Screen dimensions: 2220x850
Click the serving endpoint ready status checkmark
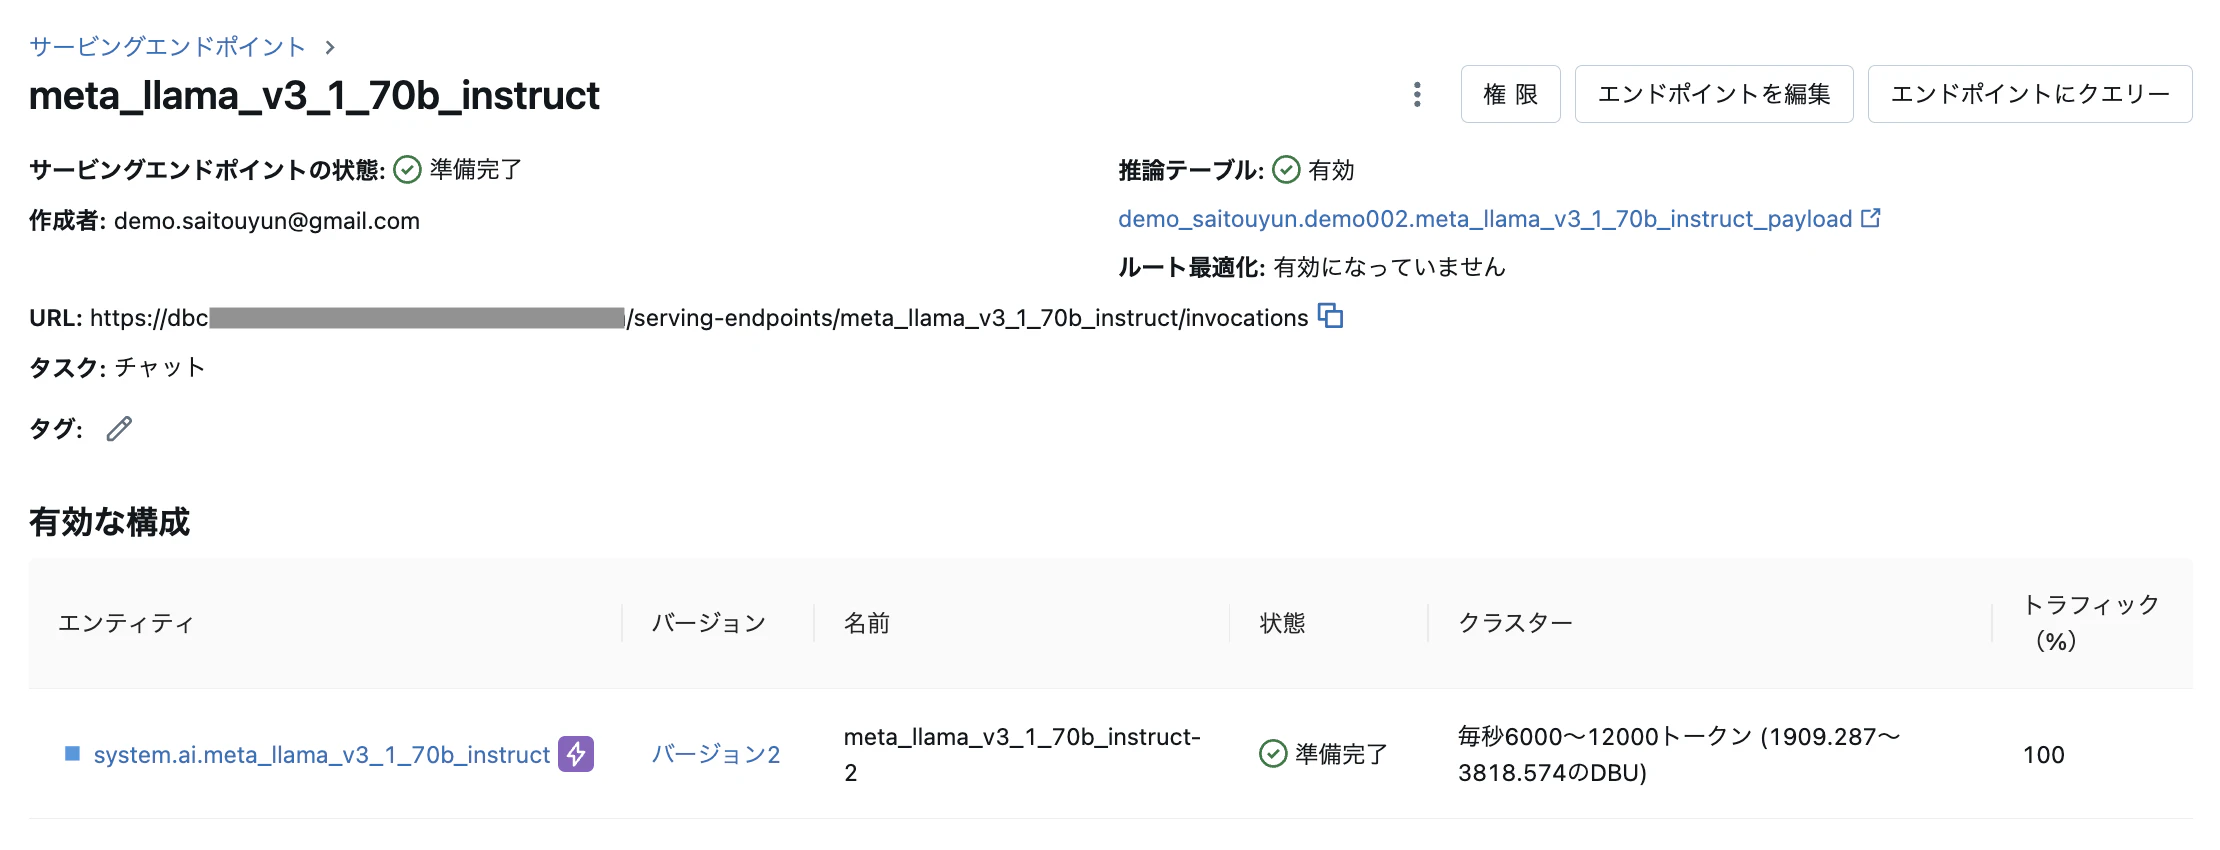tap(407, 170)
